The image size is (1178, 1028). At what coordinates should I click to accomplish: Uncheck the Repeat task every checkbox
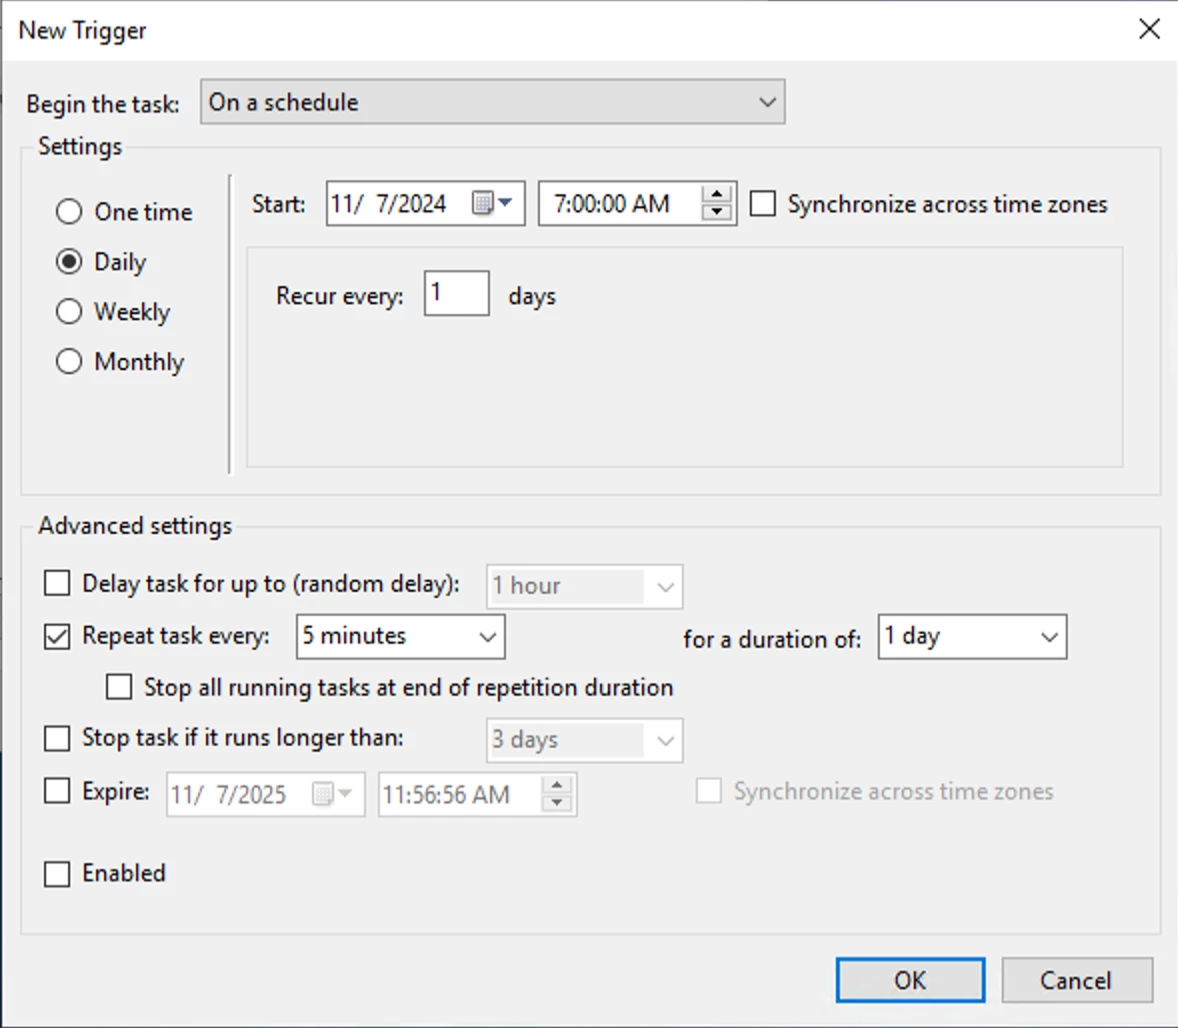pos(57,636)
